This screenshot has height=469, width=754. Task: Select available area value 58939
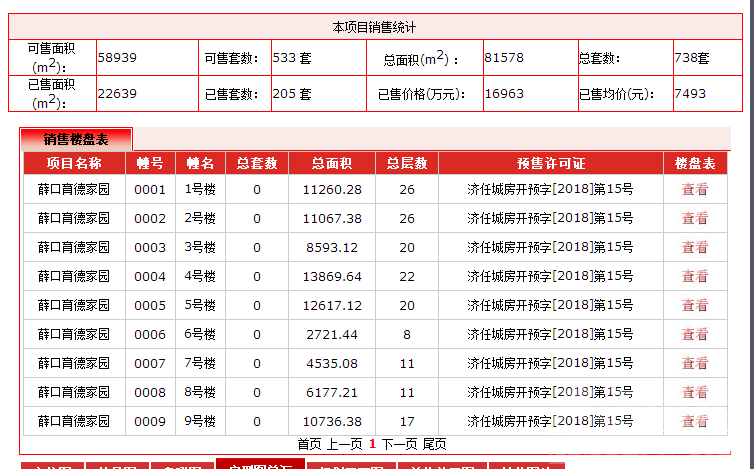(117, 58)
